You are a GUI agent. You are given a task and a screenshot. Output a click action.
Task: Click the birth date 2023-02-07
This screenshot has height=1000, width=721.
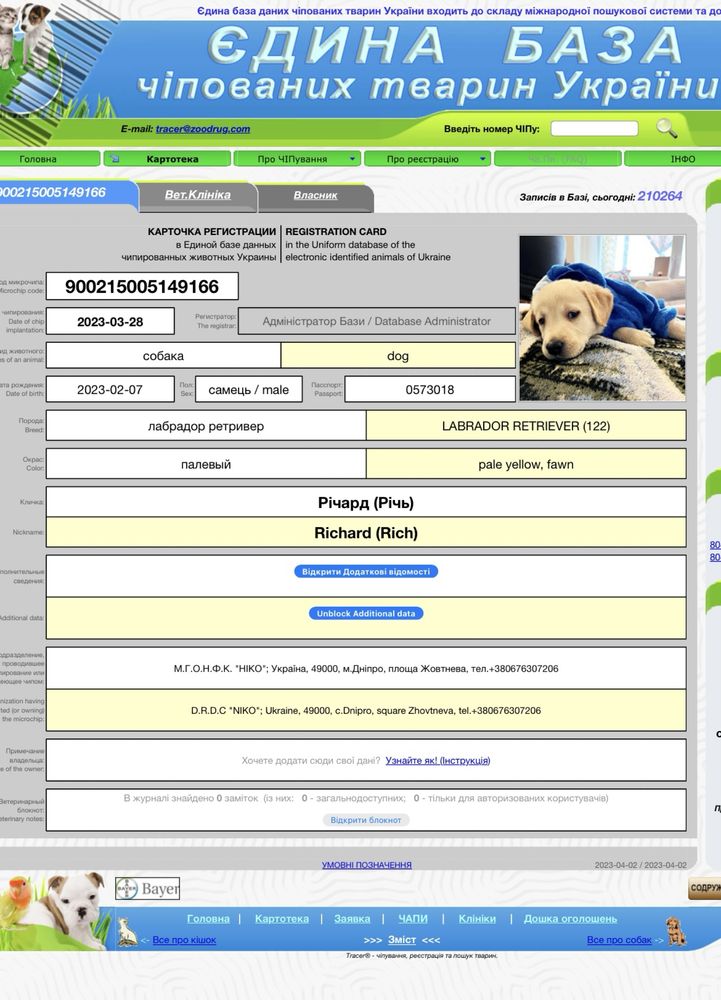[110, 389]
